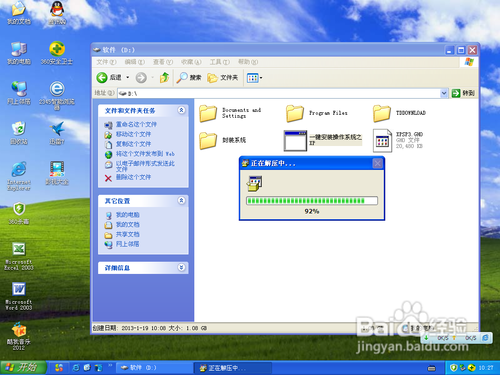Image resolution: width=500 pixels, height=375 pixels.
Task: Open the 工具 (Tools) menu
Action: [x=219, y=62]
